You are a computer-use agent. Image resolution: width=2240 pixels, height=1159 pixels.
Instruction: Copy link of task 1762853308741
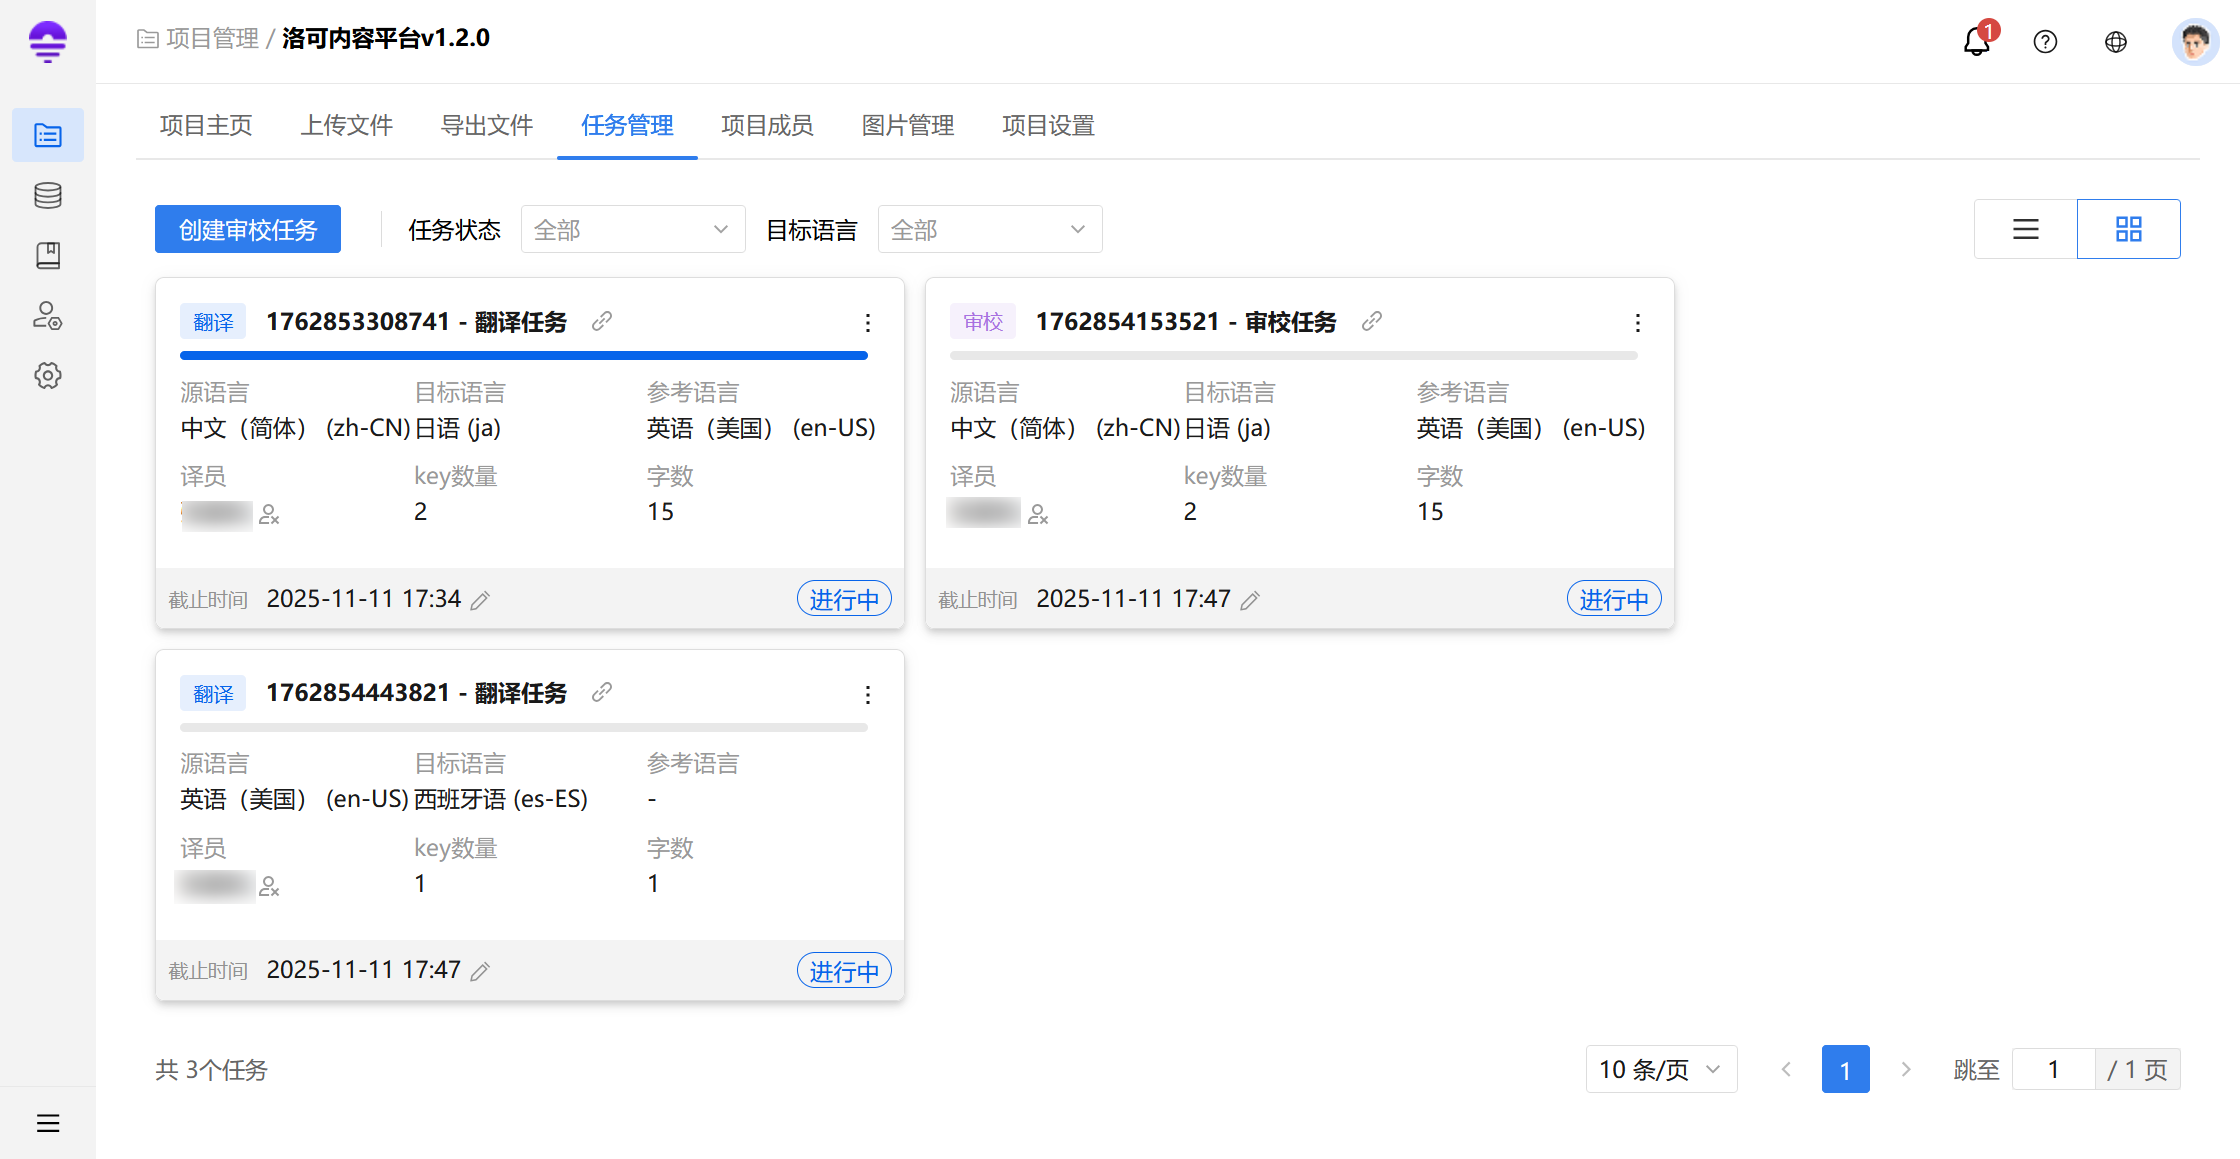pyautogui.click(x=601, y=321)
